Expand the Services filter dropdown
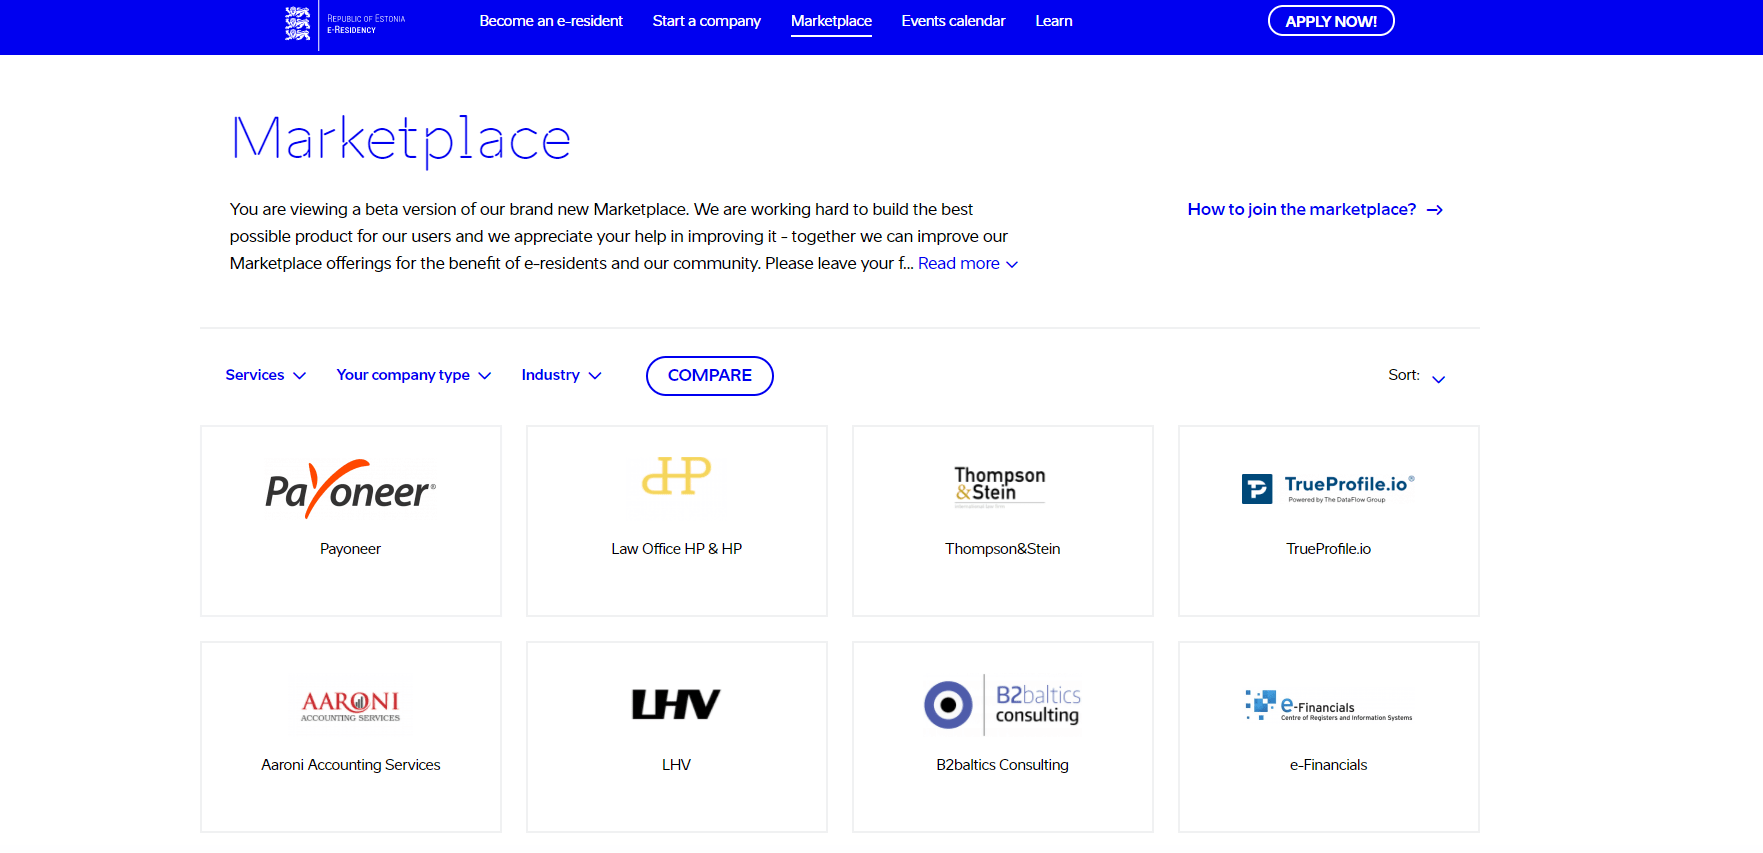The image size is (1763, 853). click(x=265, y=375)
